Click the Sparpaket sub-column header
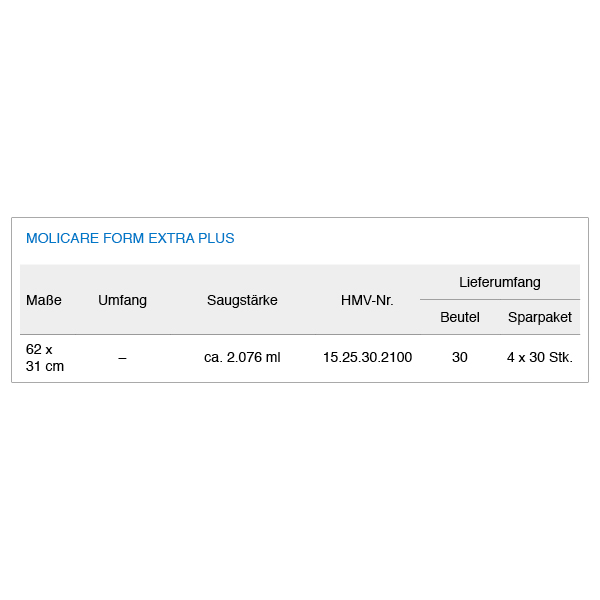 [x=540, y=317]
